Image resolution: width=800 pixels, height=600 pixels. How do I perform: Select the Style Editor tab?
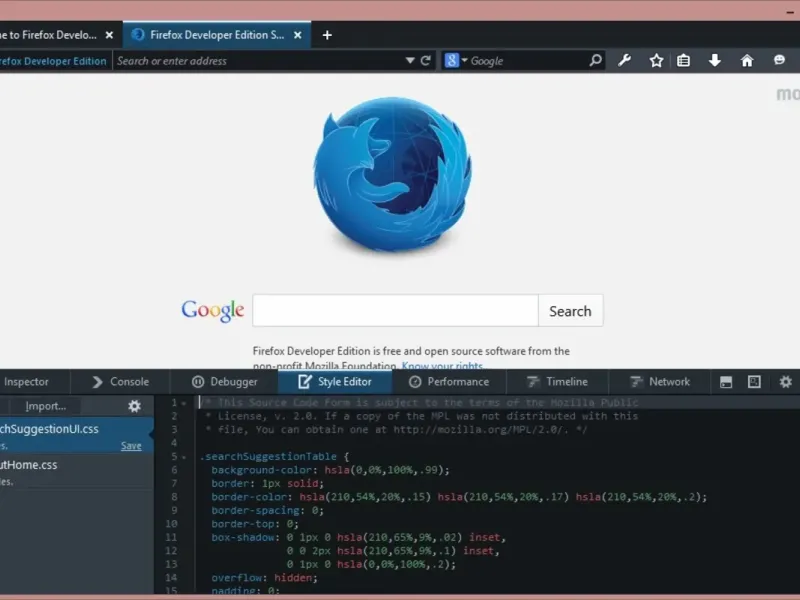coord(335,382)
